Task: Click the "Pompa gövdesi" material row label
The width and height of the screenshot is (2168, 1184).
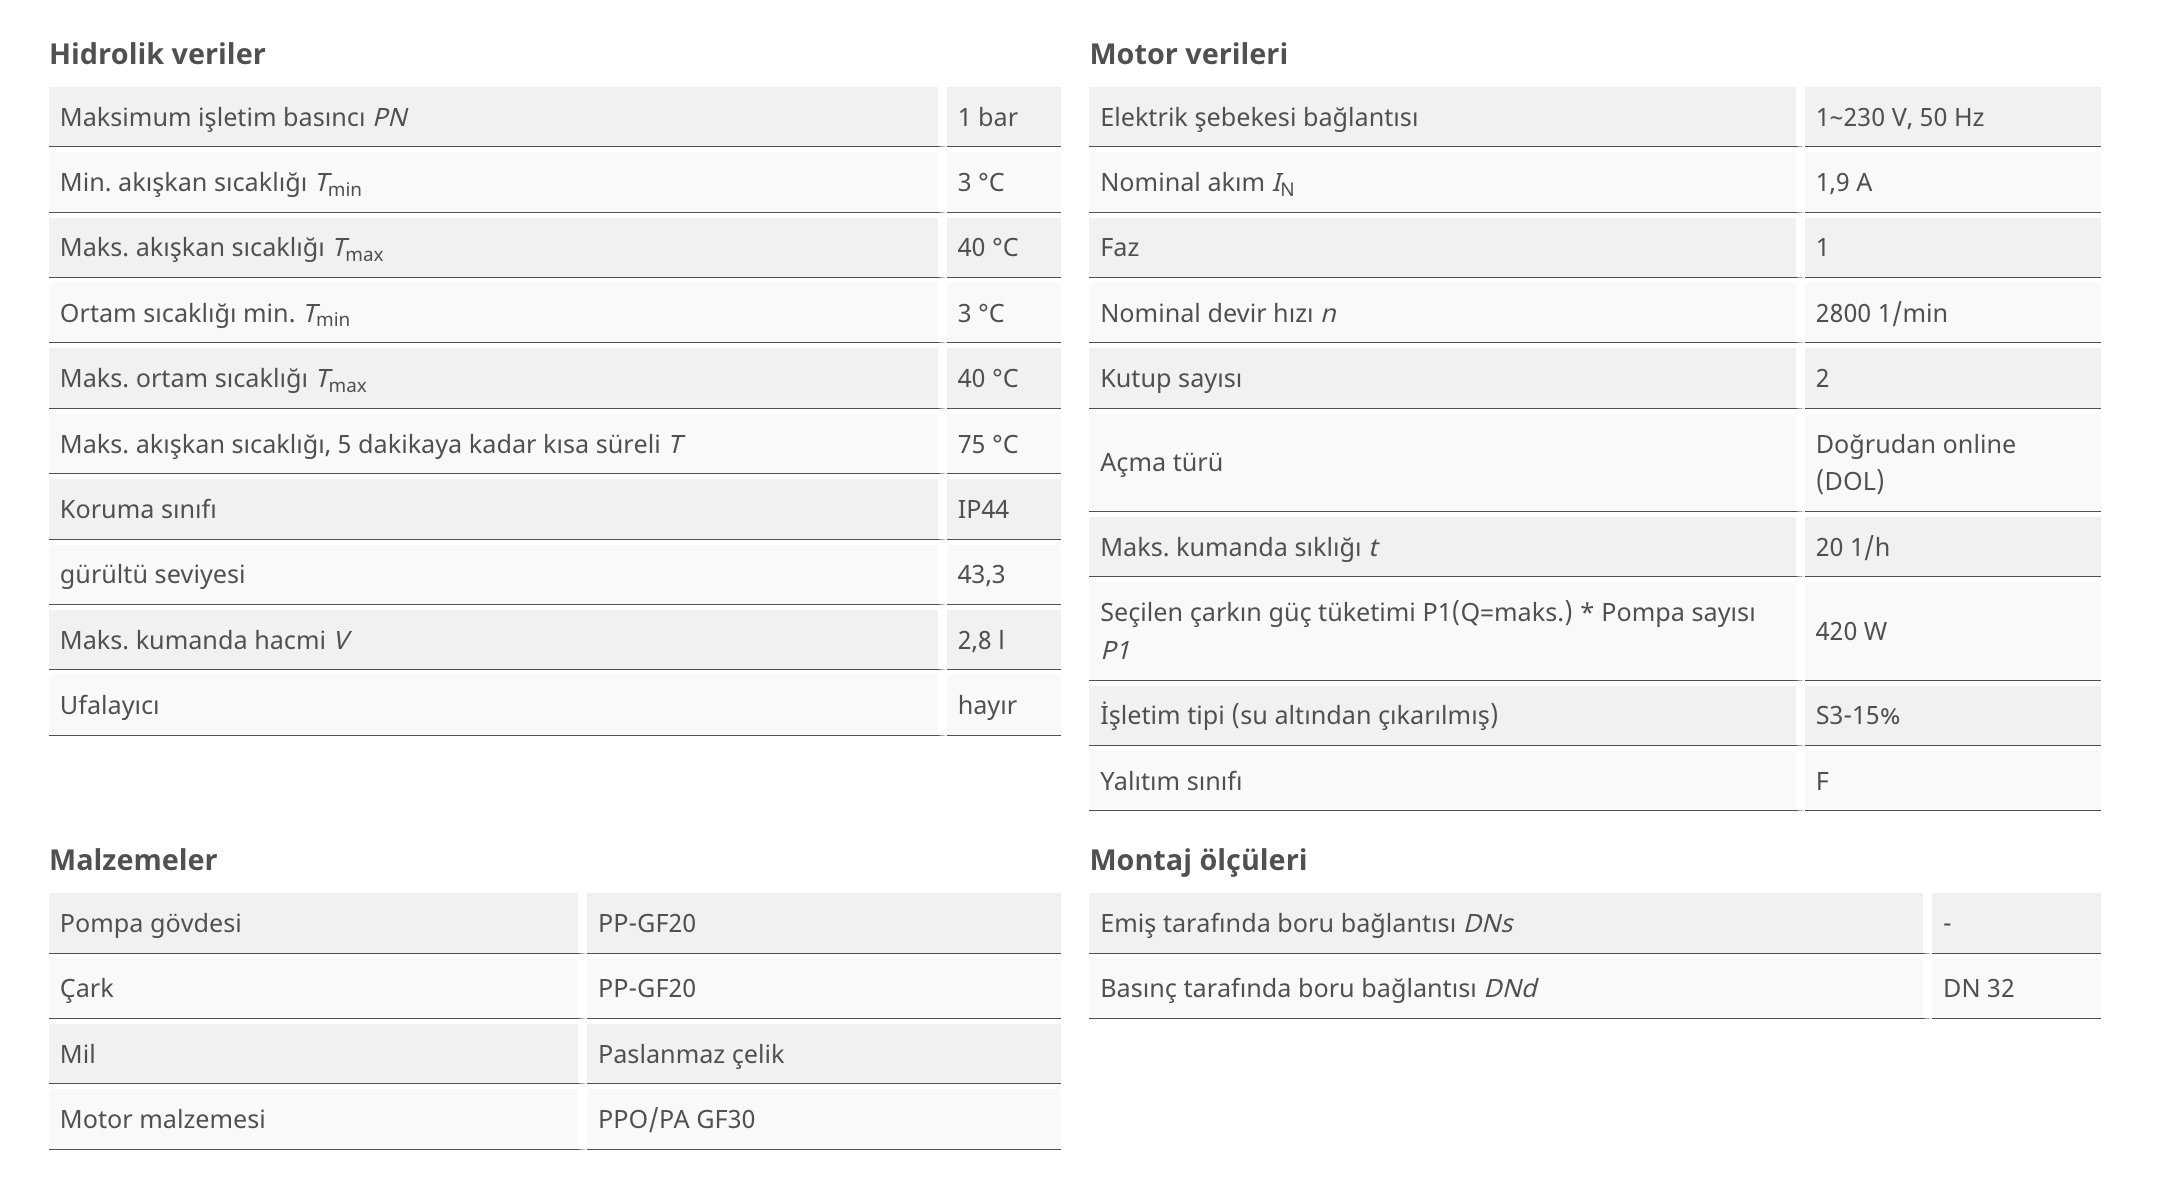Action: point(150,923)
